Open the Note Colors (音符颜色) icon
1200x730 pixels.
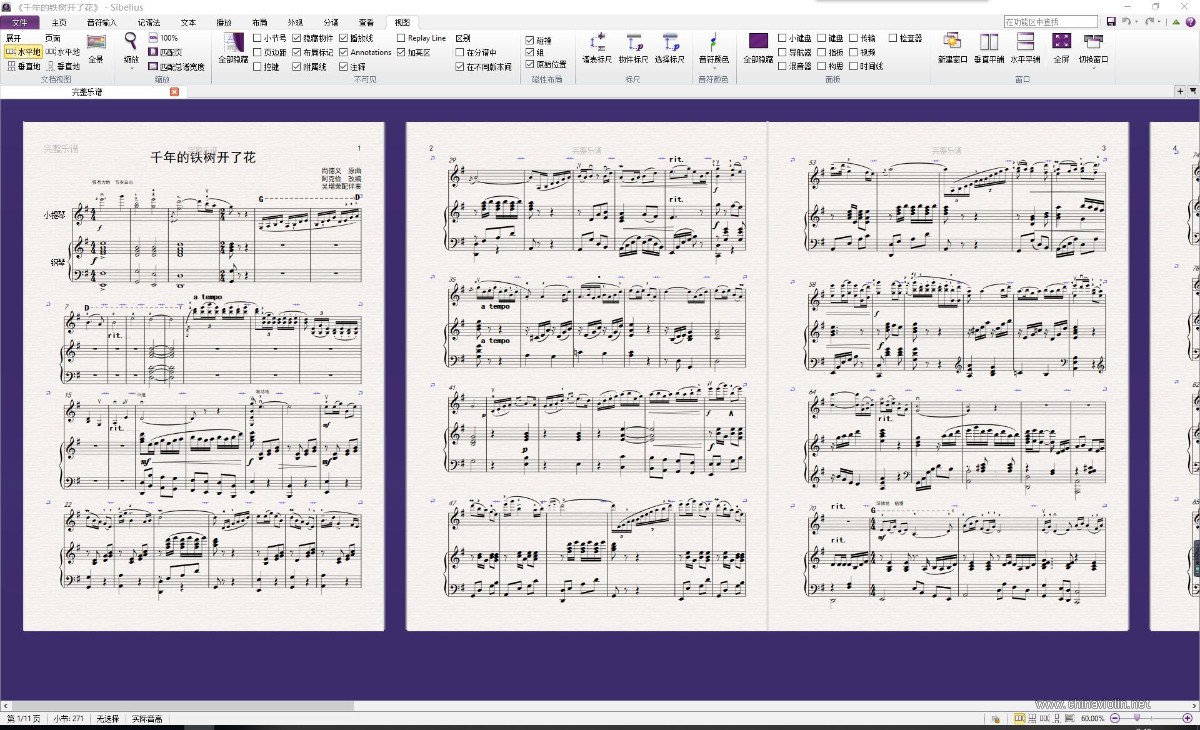click(x=713, y=46)
